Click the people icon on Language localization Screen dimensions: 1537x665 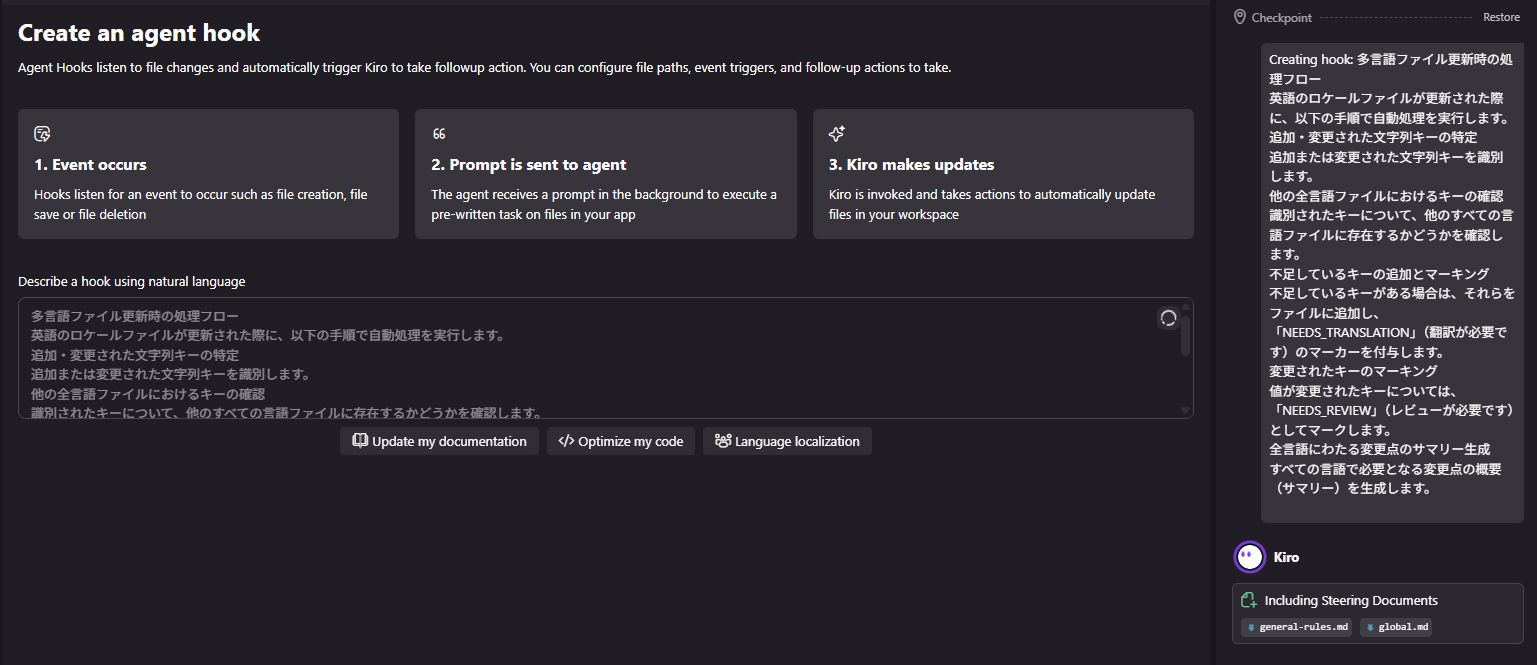tap(722, 441)
